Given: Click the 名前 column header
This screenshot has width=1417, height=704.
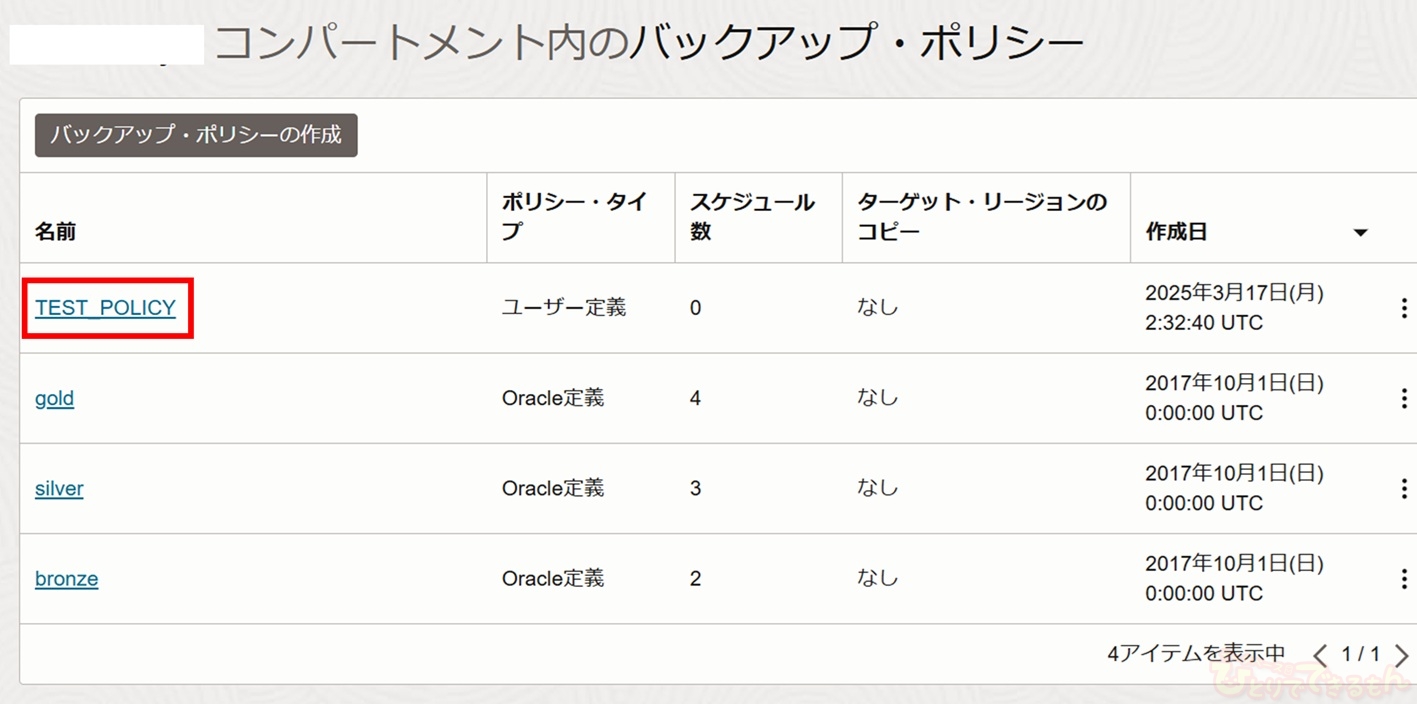Looking at the screenshot, I should [x=56, y=232].
